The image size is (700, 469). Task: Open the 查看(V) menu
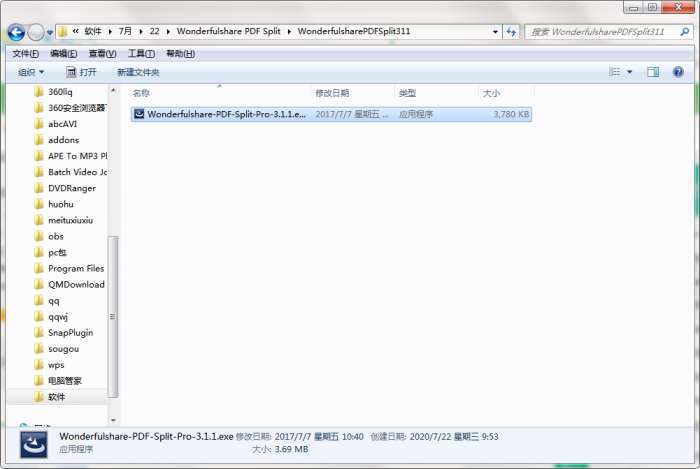(102, 54)
